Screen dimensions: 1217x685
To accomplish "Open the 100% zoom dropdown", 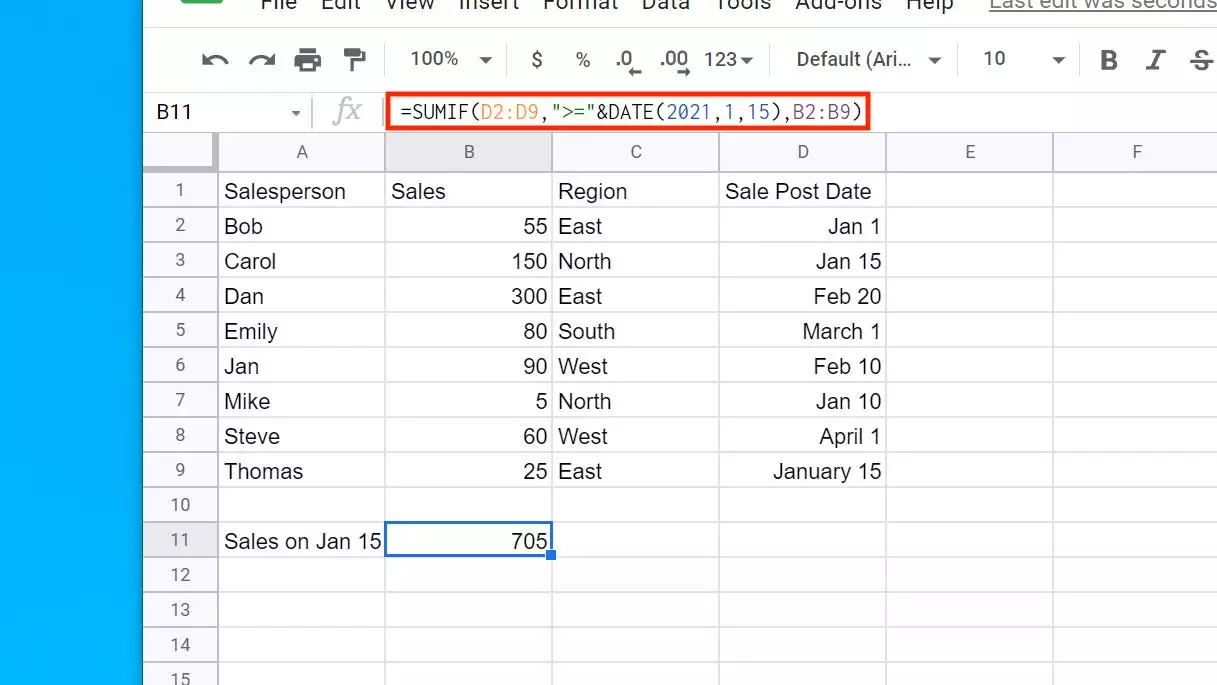I will coord(452,60).
